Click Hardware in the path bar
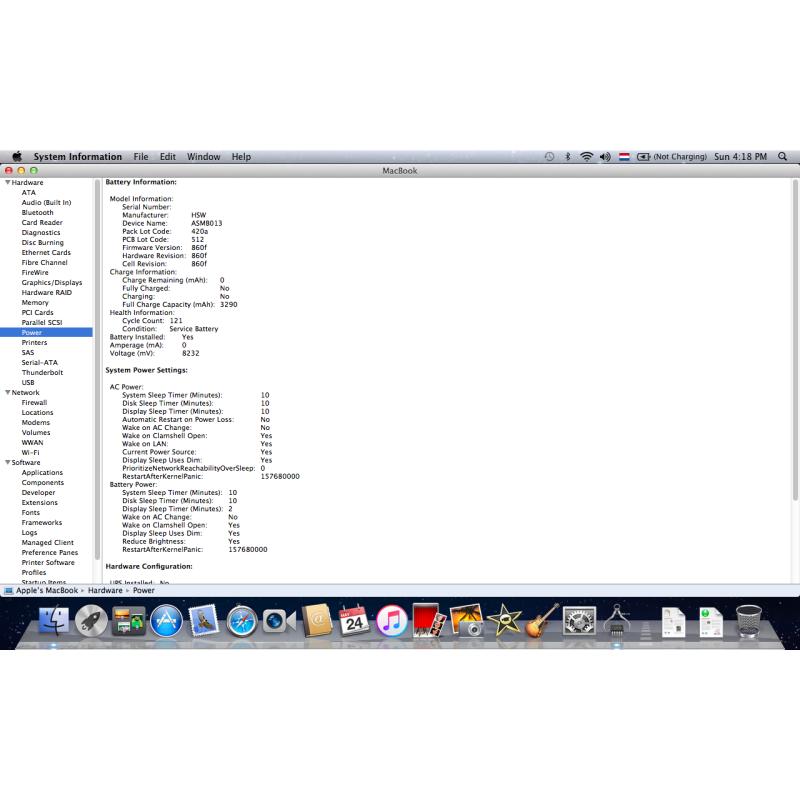The width and height of the screenshot is (800, 800). coord(105,590)
